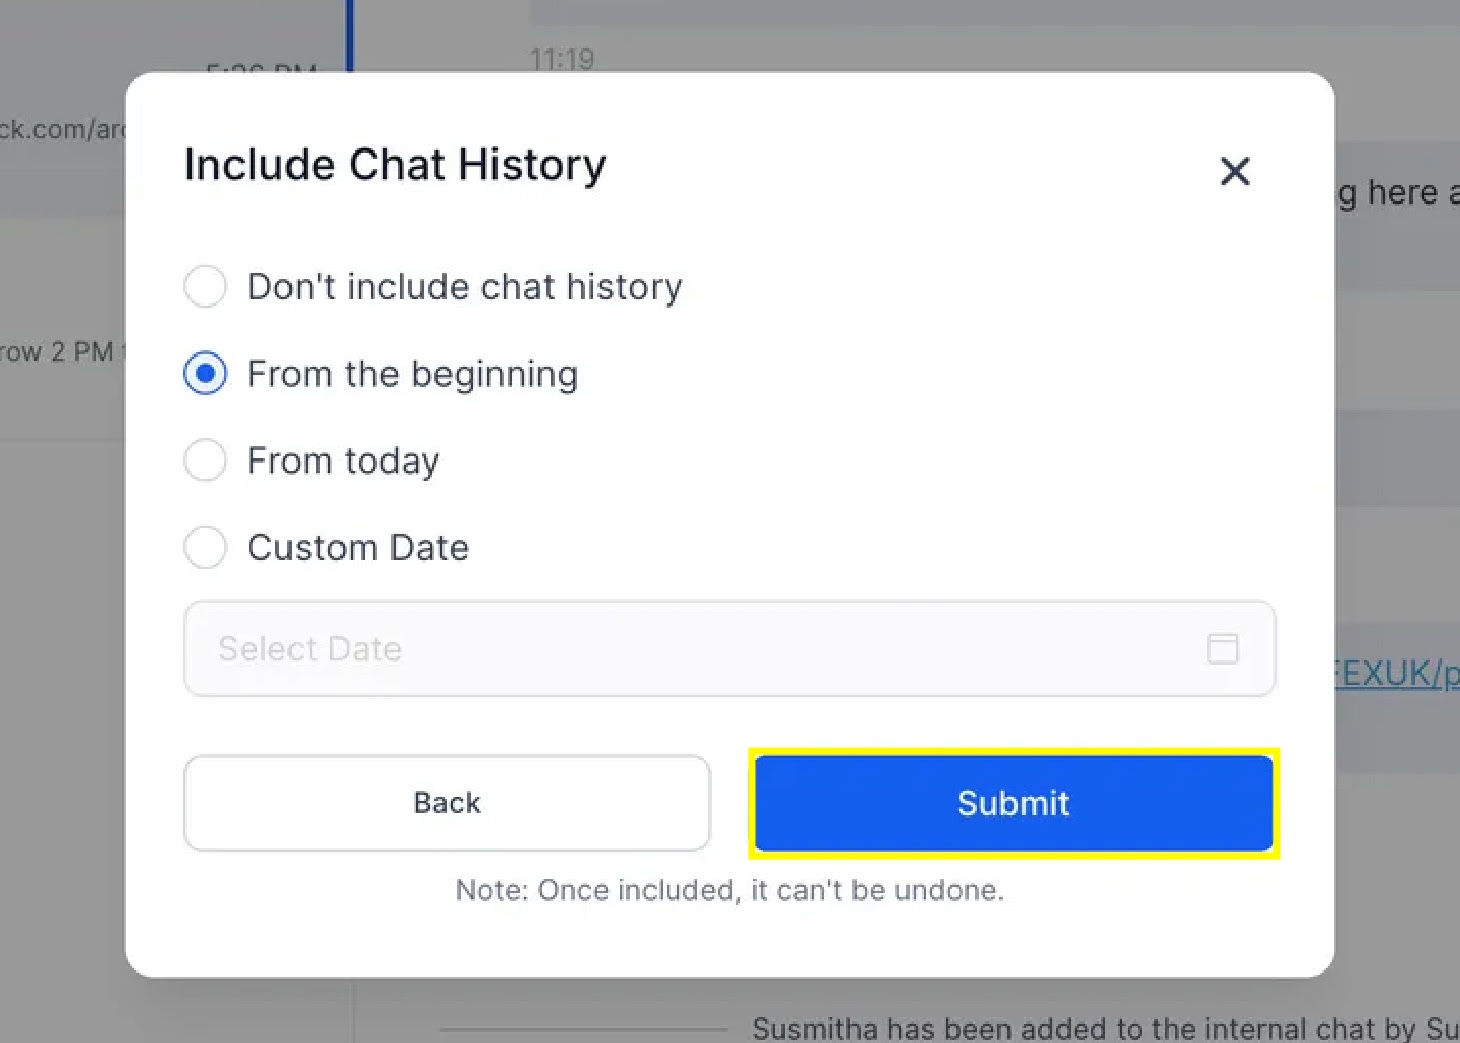Screen dimensions: 1460x1043
Task: Click the "From the beginning" label text
Action: [x=412, y=374]
